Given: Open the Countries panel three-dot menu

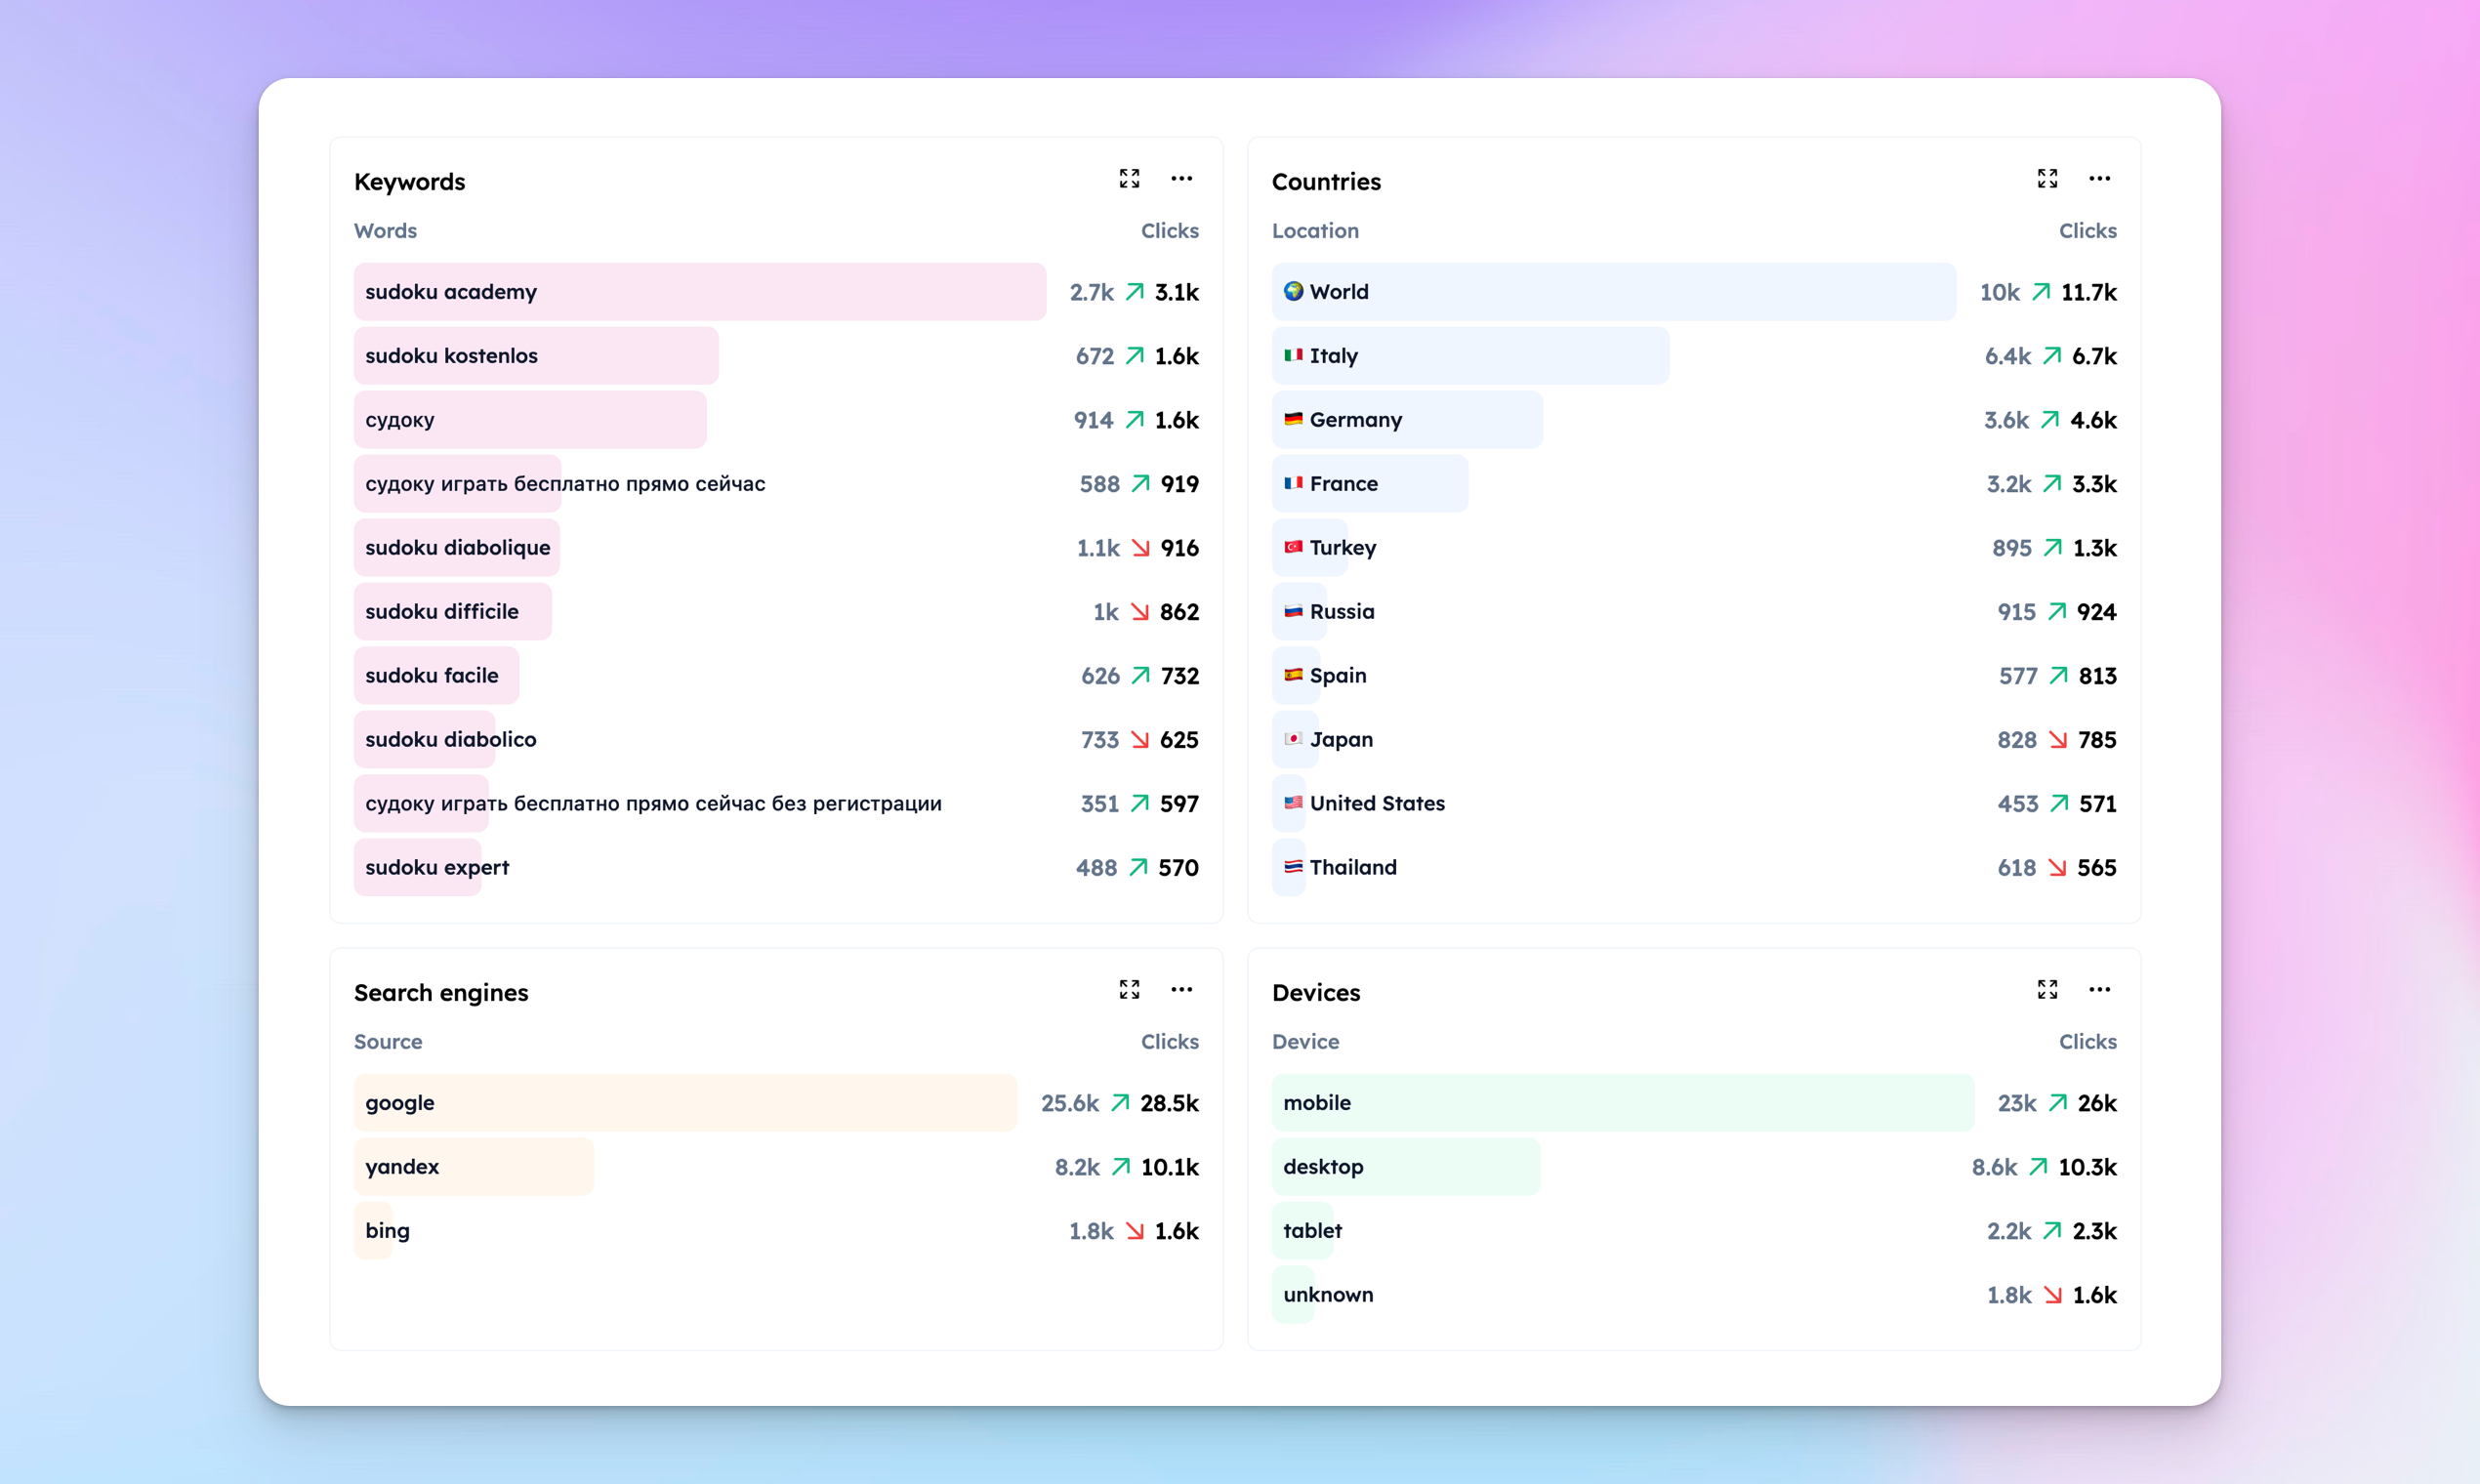Looking at the screenshot, I should [2099, 179].
